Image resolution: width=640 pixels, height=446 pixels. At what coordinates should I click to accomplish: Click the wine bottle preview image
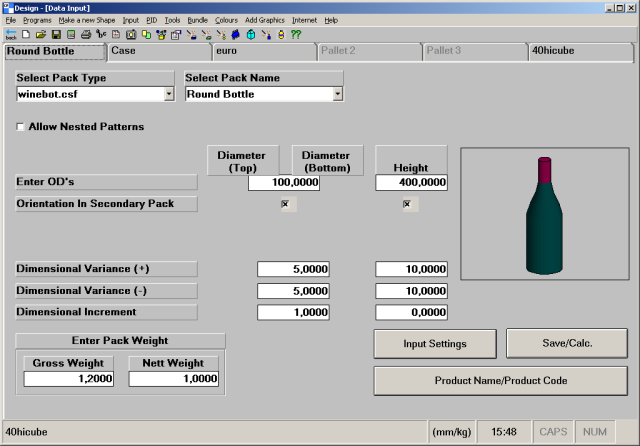pyautogui.click(x=545, y=214)
